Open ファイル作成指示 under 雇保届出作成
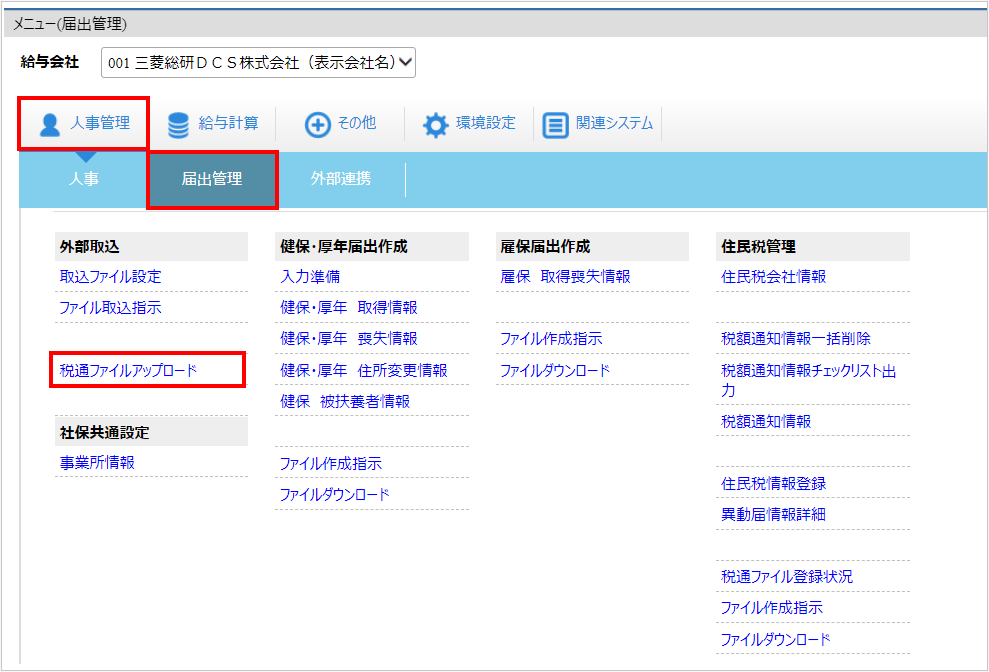Image resolution: width=989 pixels, height=672 pixels. [551, 338]
